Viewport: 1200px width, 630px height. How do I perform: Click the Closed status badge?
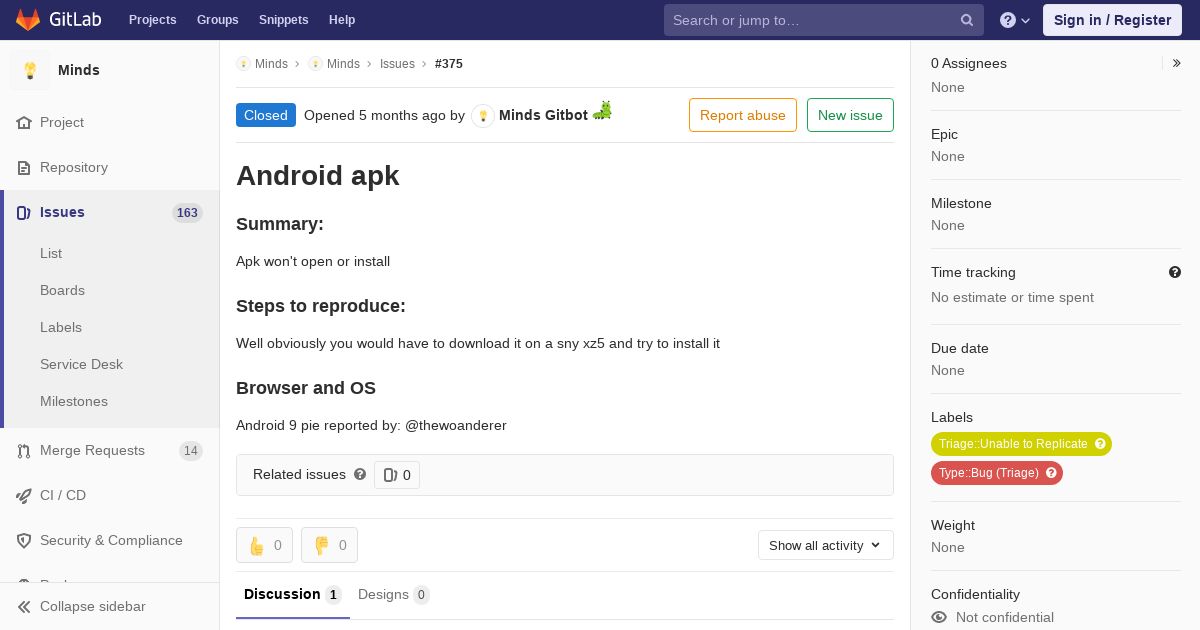pyautogui.click(x=266, y=115)
